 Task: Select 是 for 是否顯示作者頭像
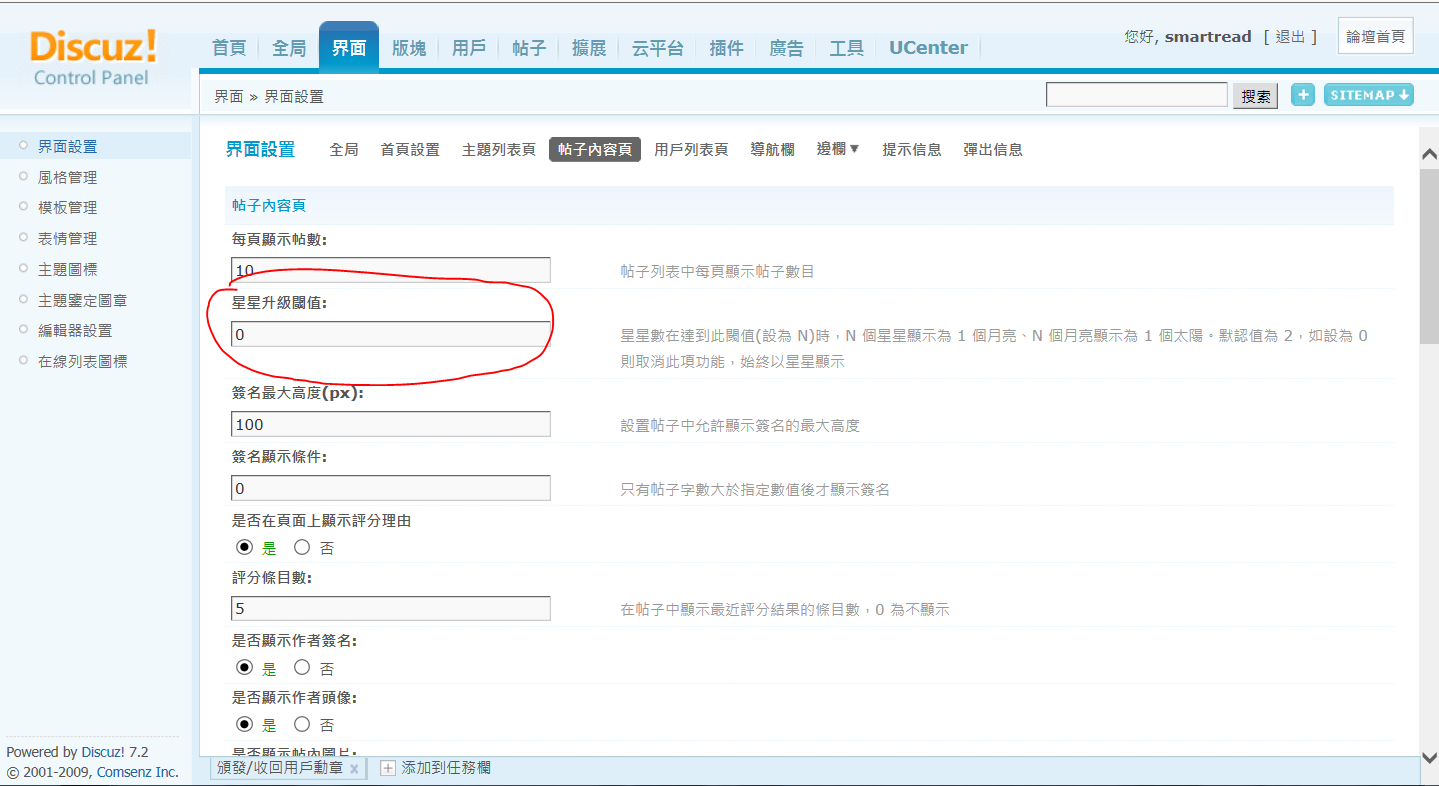coord(244,723)
